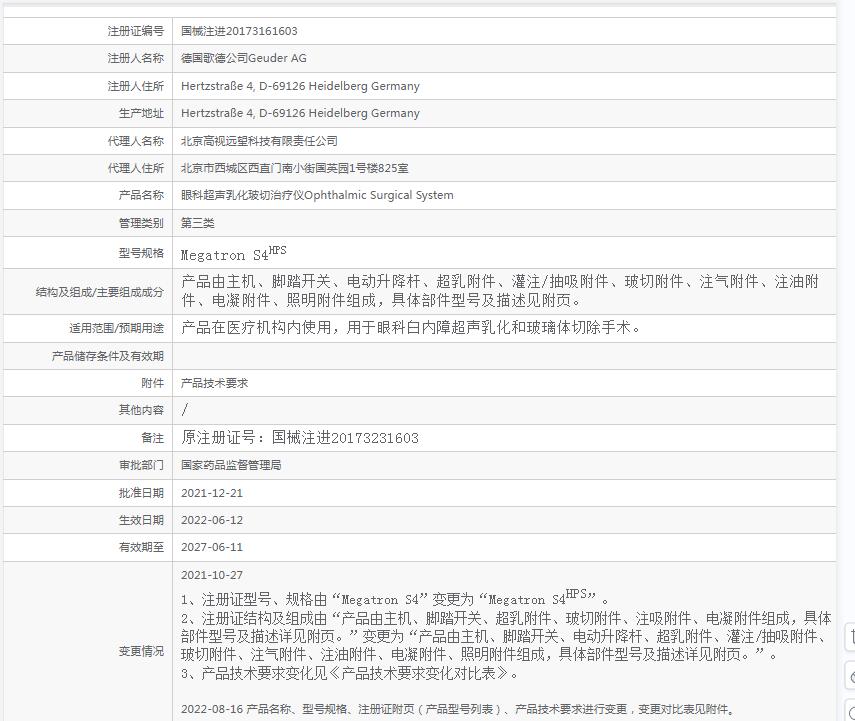This screenshot has width=855, height=721.
Task: Click model value Megatron S4 HPS in 型号规格 row
Action: click(x=233, y=253)
